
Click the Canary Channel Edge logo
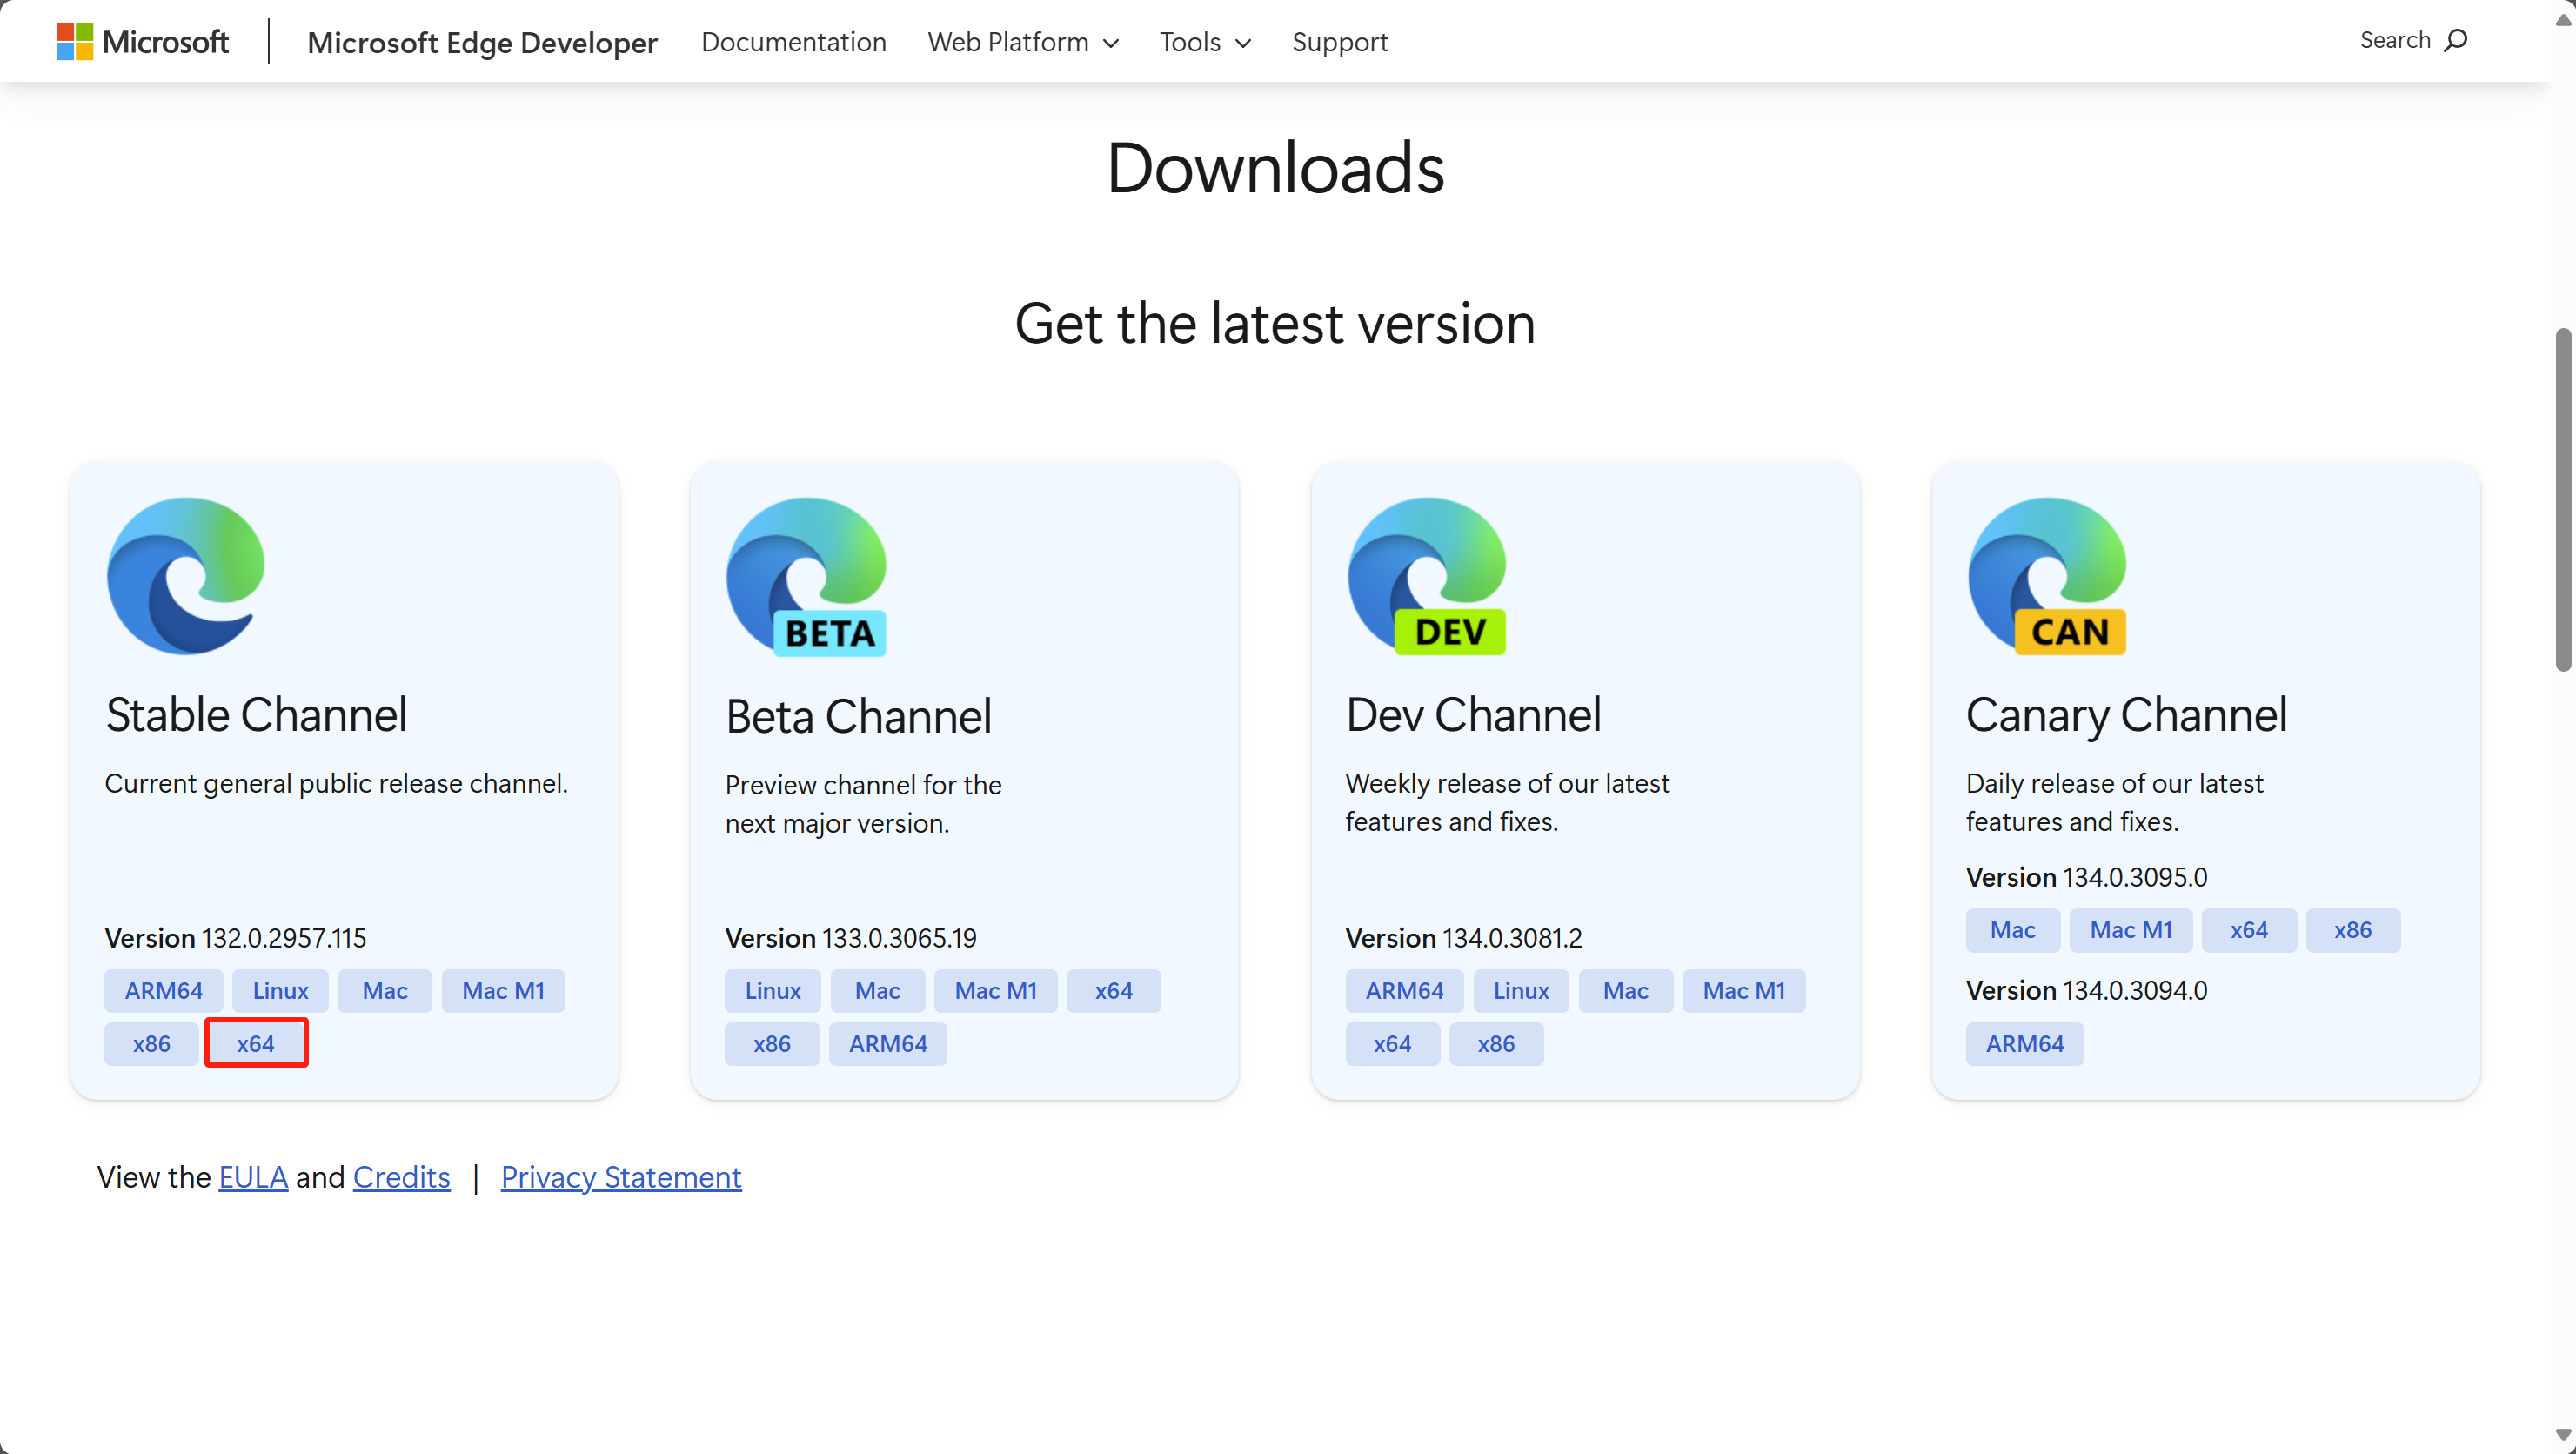coord(2047,576)
